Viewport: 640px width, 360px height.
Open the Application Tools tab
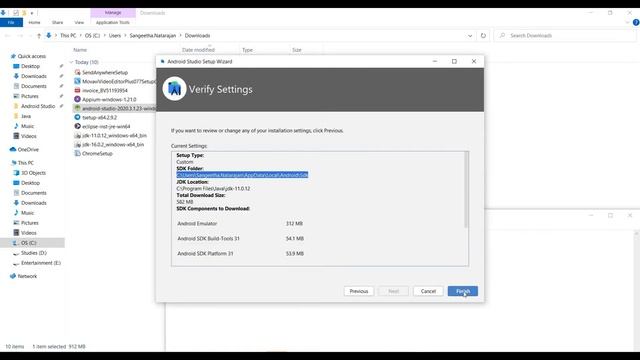pyautogui.click(x=113, y=22)
